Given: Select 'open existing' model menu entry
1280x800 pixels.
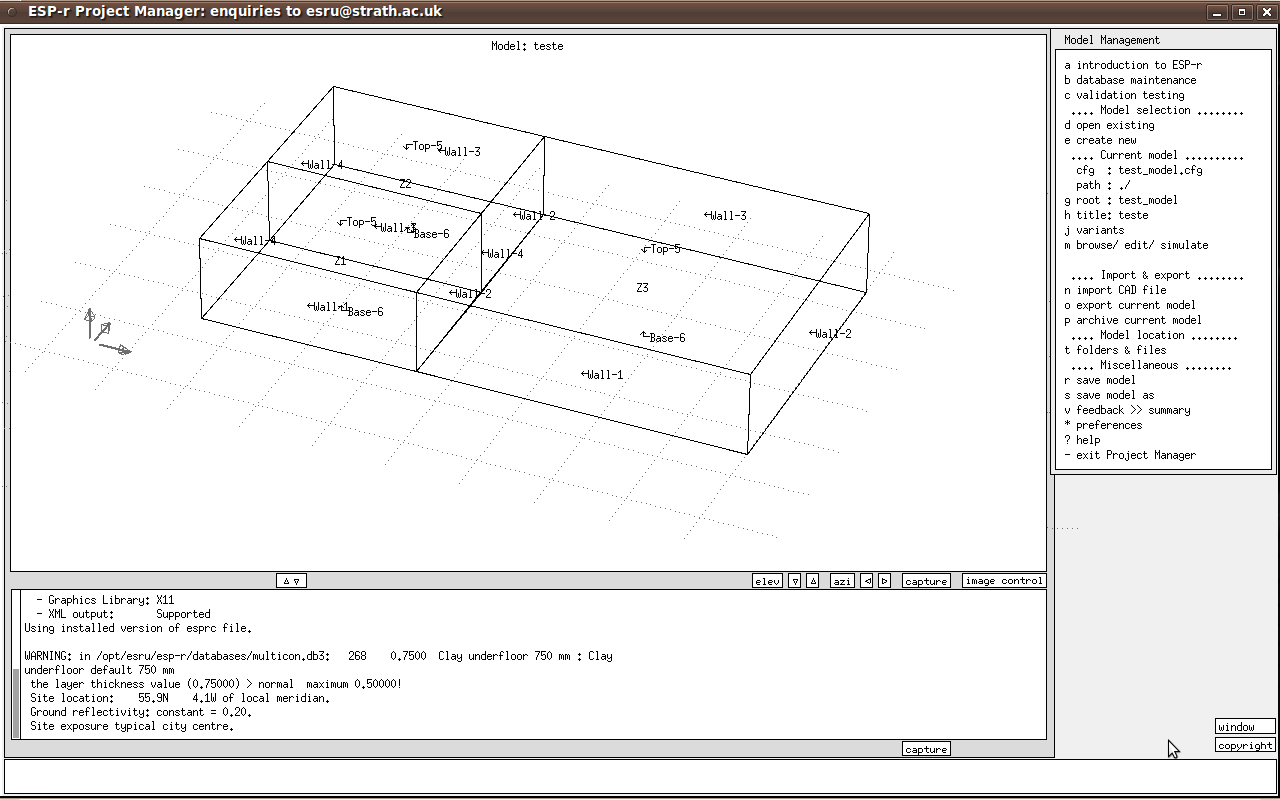Looking at the screenshot, I should pyautogui.click(x=1114, y=125).
